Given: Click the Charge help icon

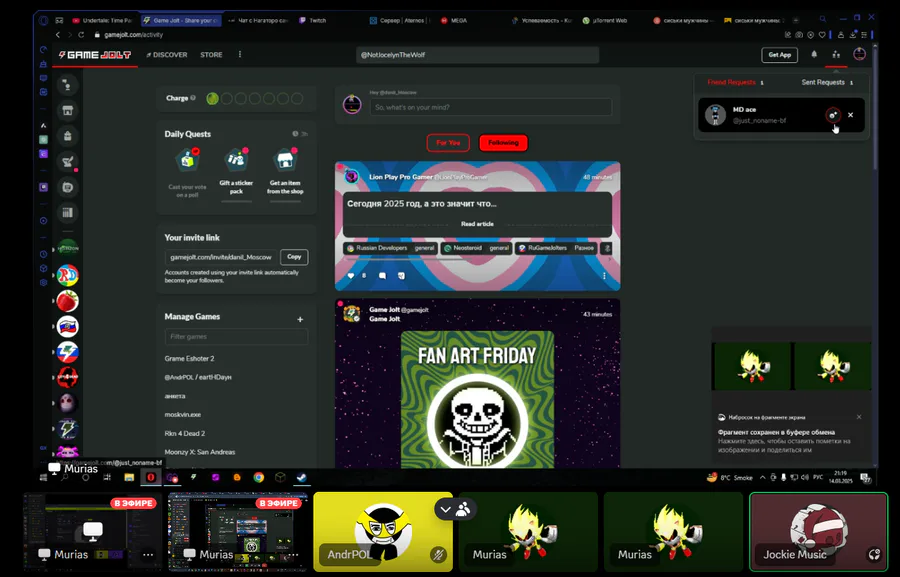Looking at the screenshot, I should (193, 98).
